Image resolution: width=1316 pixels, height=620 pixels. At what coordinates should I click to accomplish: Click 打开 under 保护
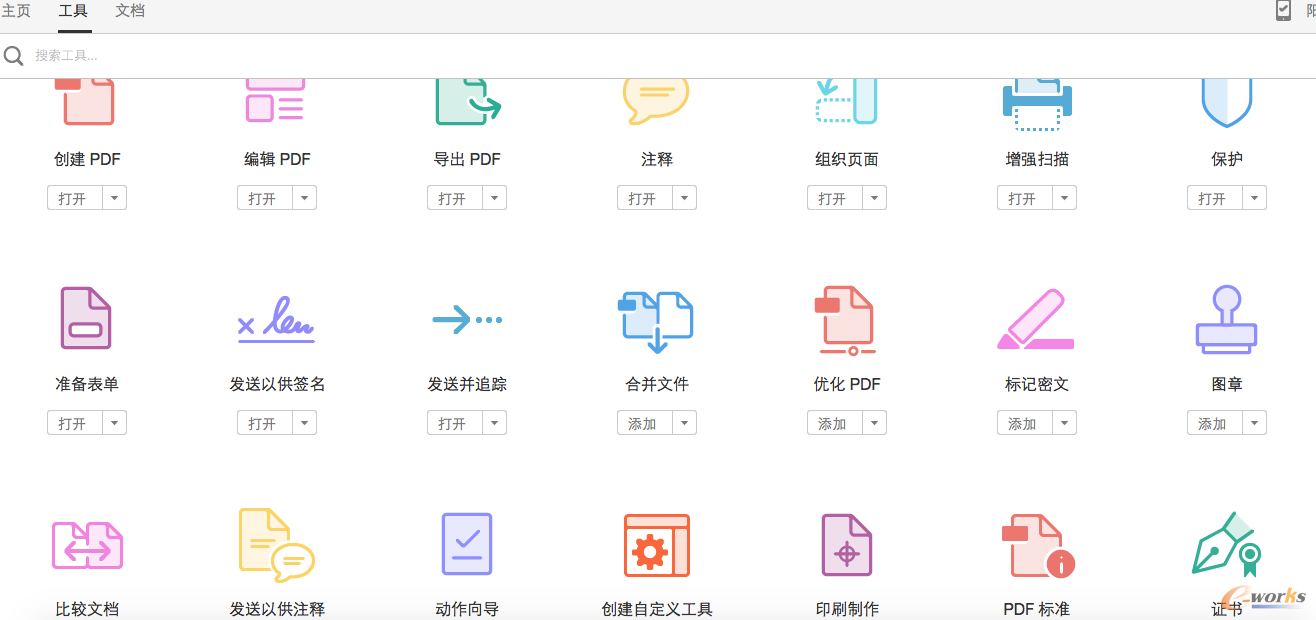coord(1214,198)
